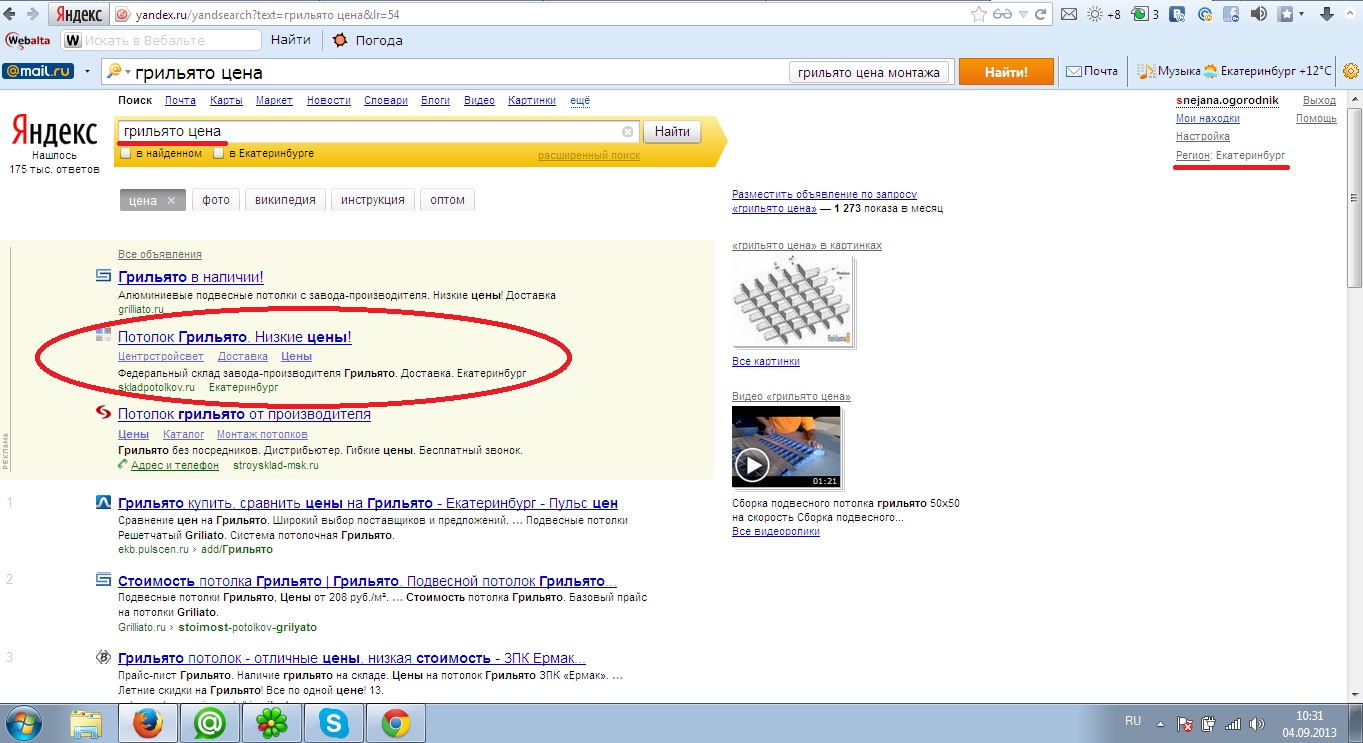The image size is (1363, 743).
Task: Open Почта in the mail.ru toolbar
Action: (1092, 72)
